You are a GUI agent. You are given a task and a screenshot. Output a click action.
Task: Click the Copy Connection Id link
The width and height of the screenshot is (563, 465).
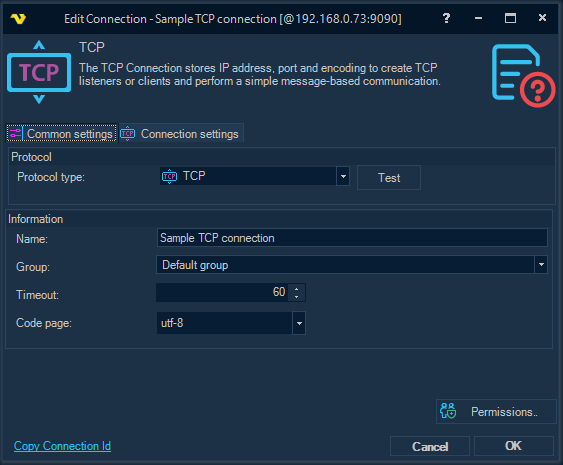pyautogui.click(x=62, y=446)
